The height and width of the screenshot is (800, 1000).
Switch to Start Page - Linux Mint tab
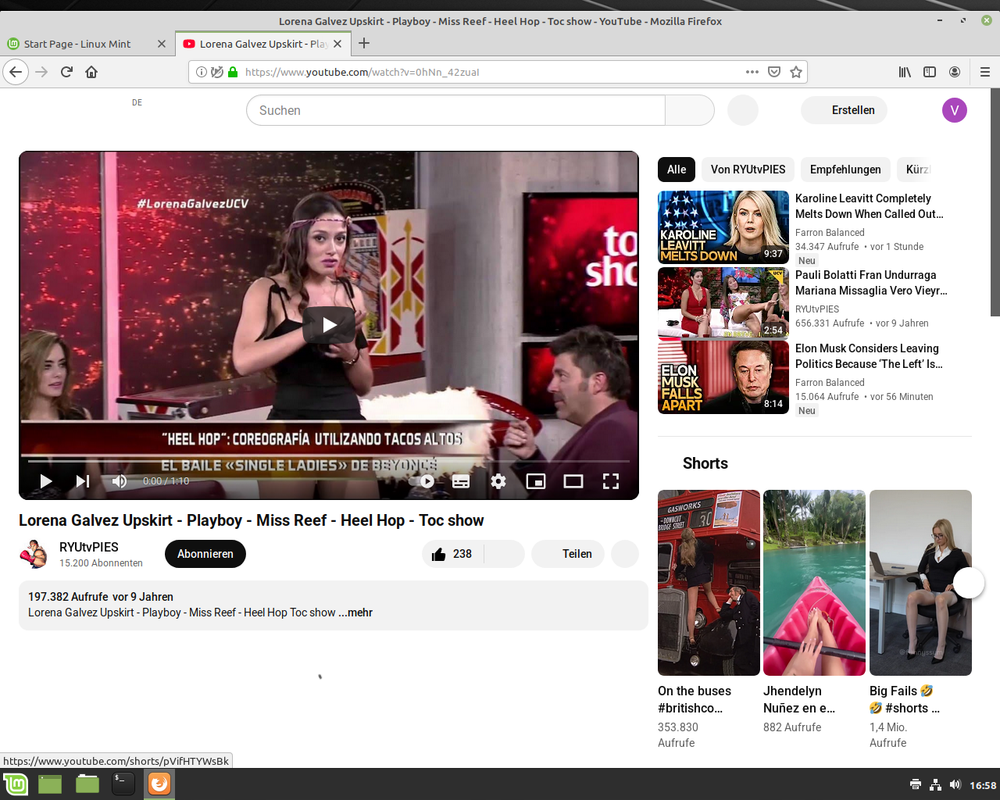coord(87,44)
